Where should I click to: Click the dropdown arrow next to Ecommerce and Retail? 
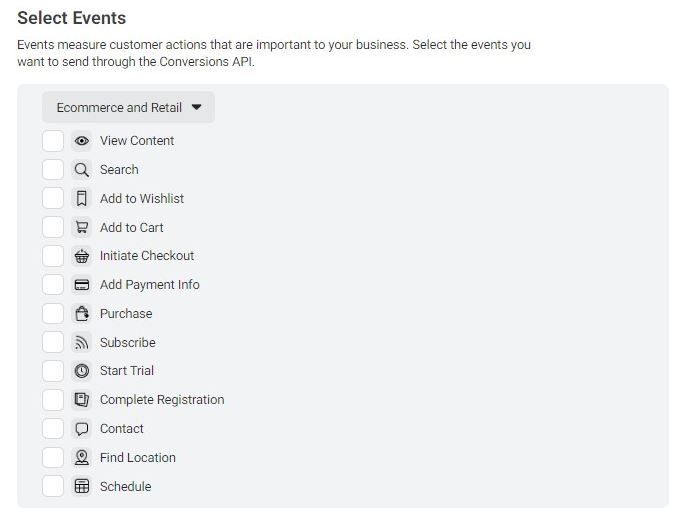(196, 107)
